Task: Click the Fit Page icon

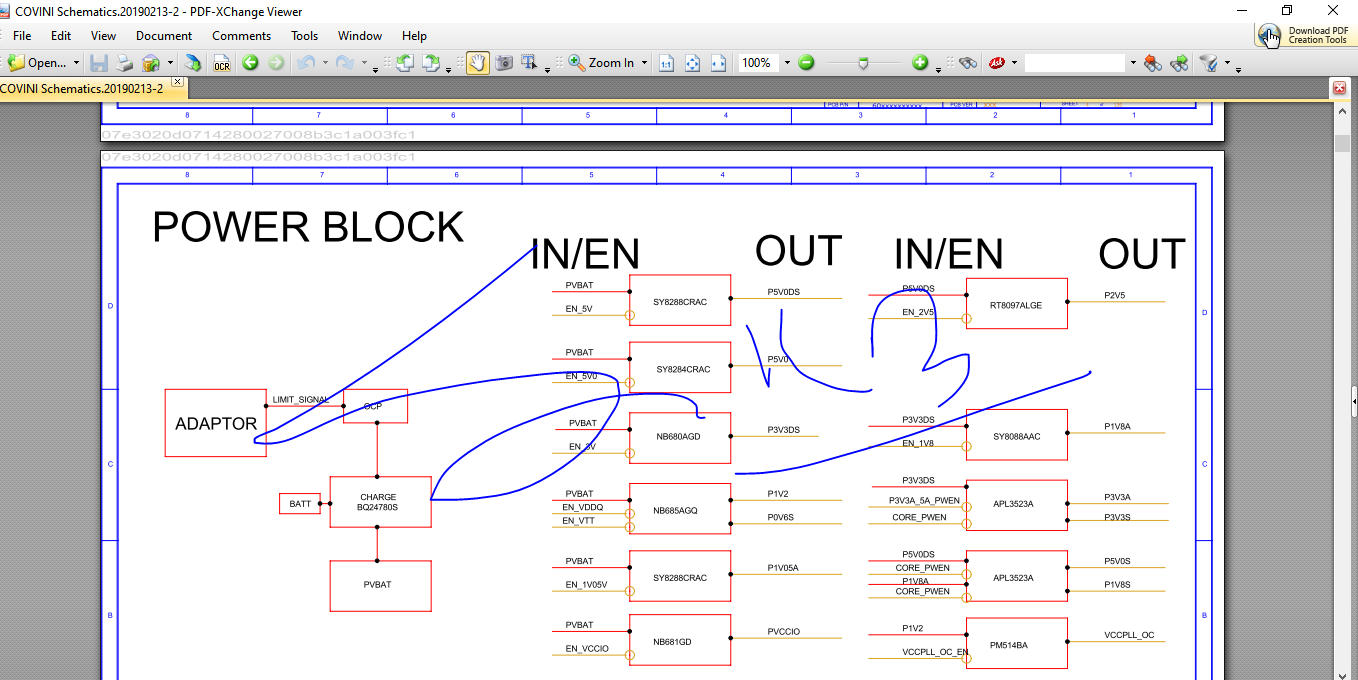Action: 692,63
